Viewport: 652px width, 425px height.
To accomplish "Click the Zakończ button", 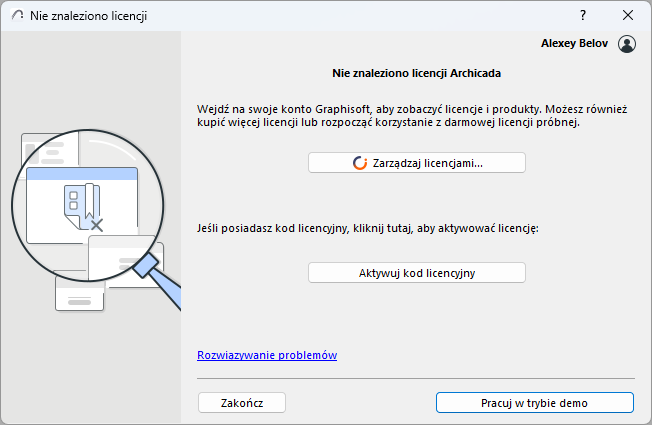I will (x=242, y=403).
